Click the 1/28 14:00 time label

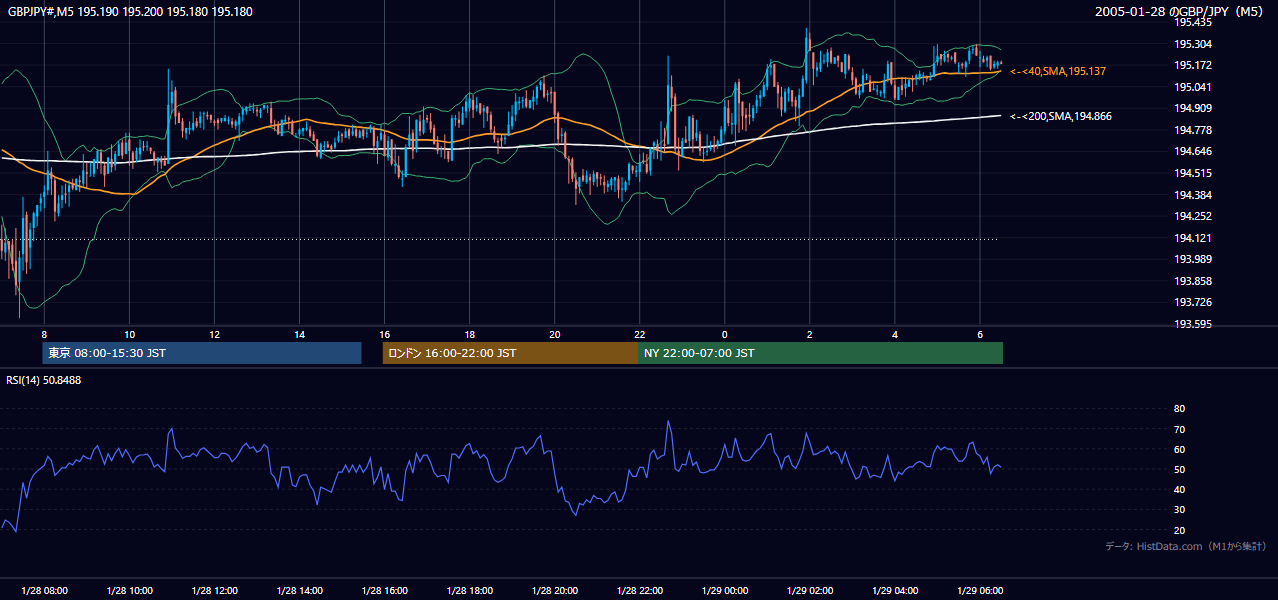point(299,590)
